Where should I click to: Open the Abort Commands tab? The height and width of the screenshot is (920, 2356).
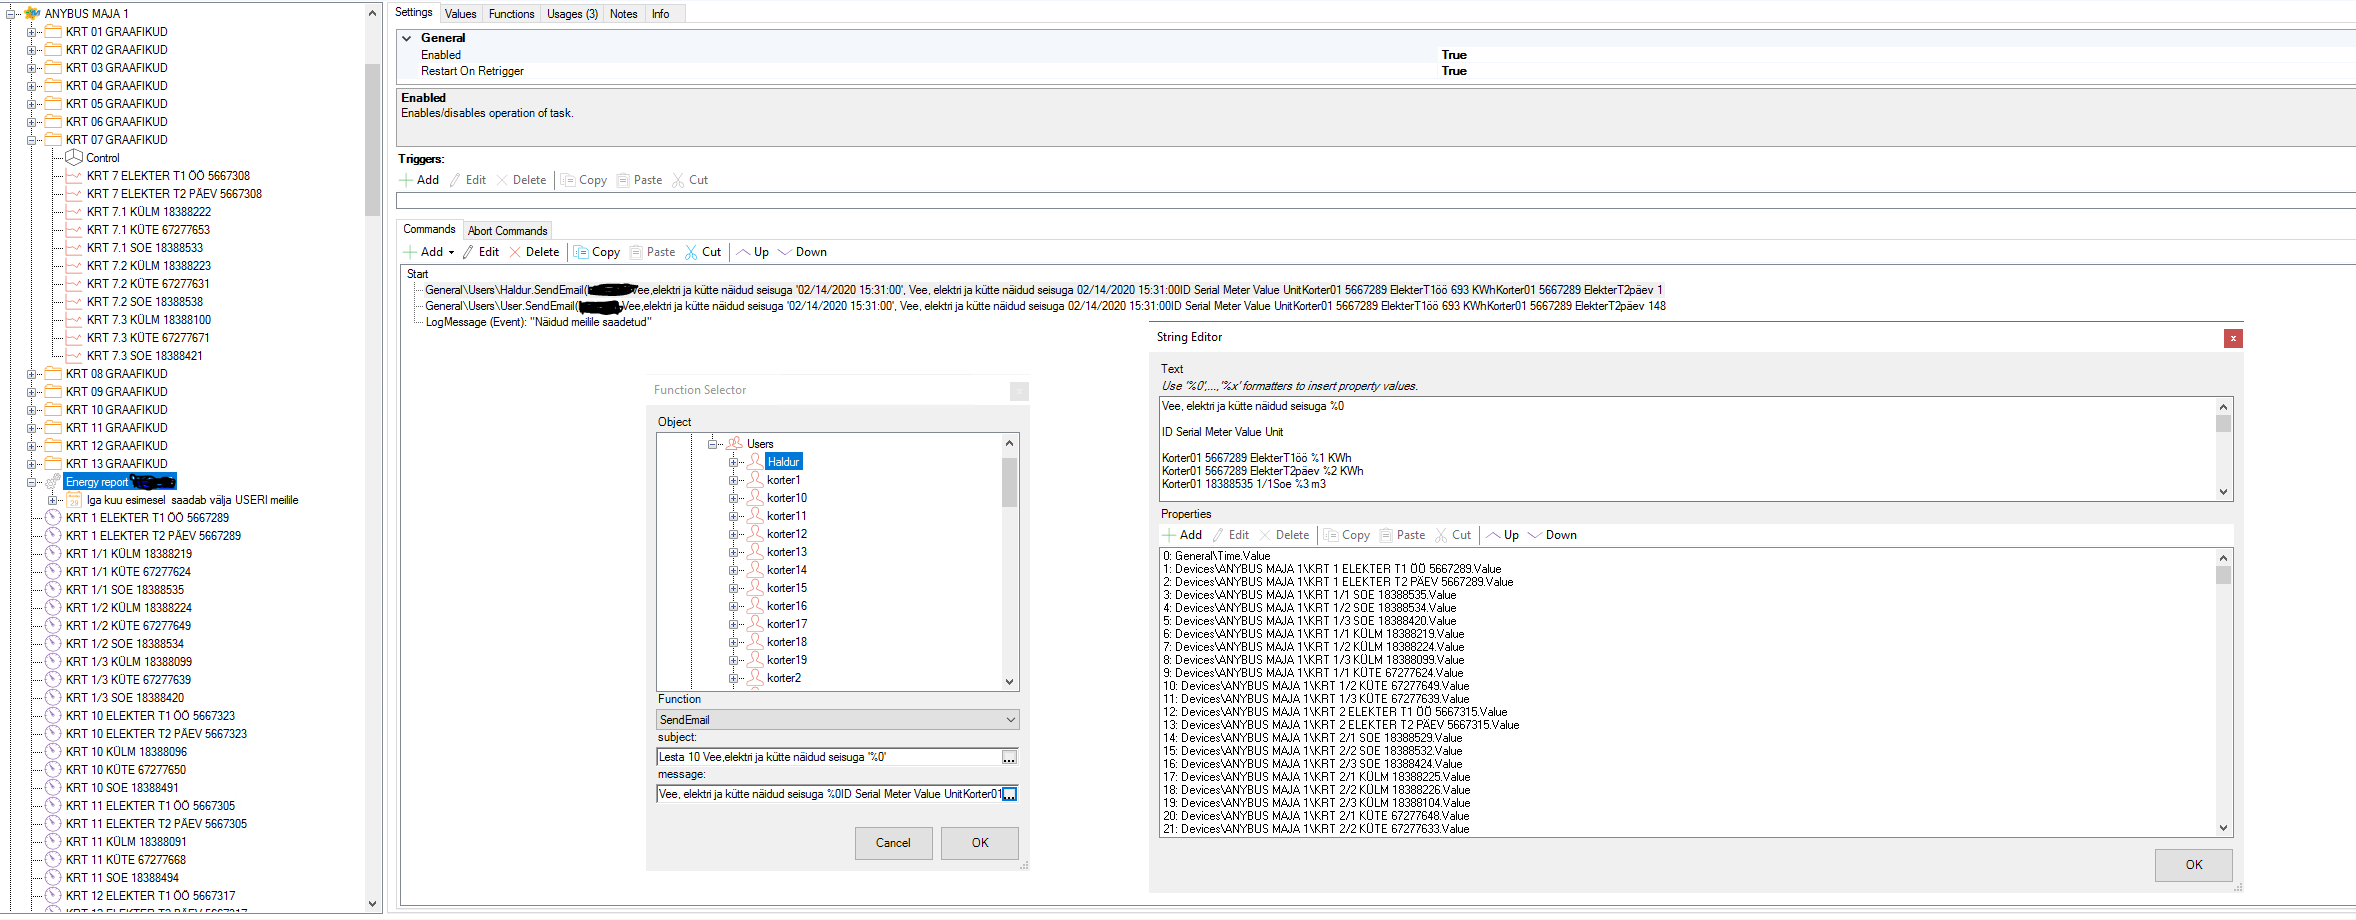tap(507, 231)
